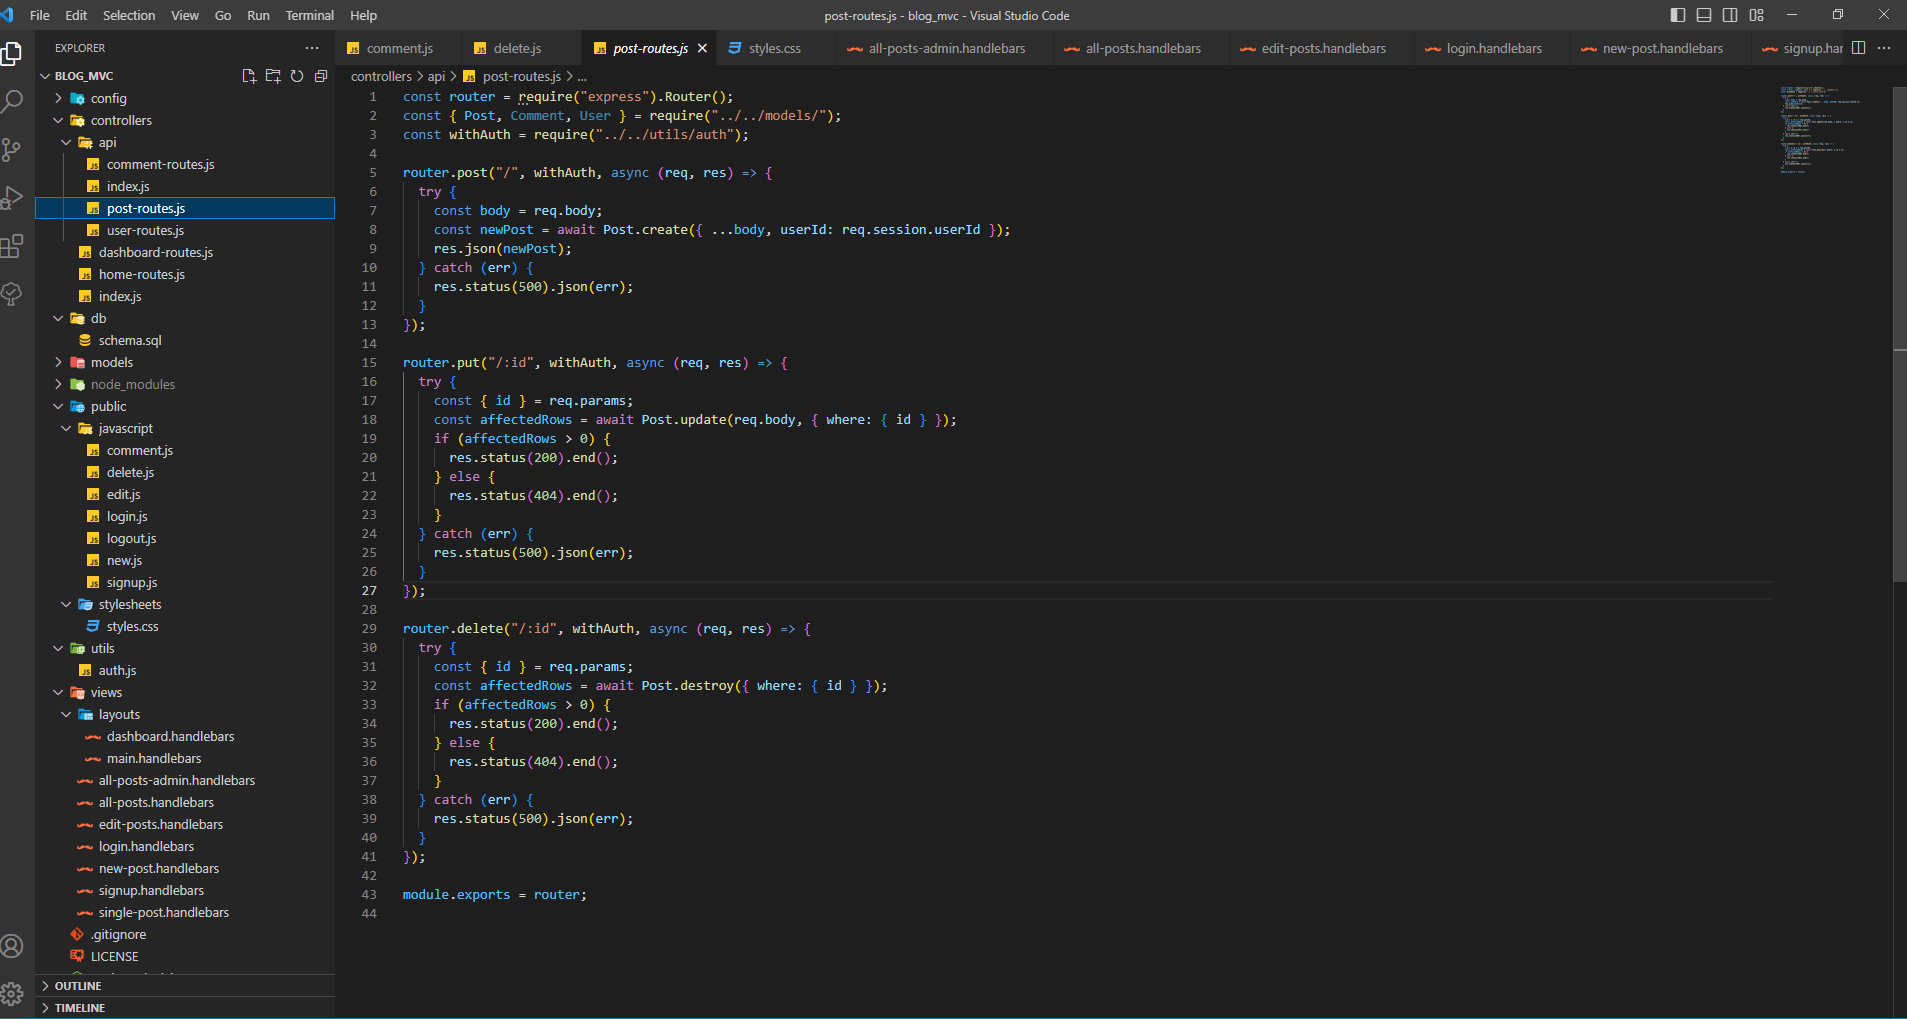
Task: Open dashboard-routes.js in controllers
Action: point(185,252)
